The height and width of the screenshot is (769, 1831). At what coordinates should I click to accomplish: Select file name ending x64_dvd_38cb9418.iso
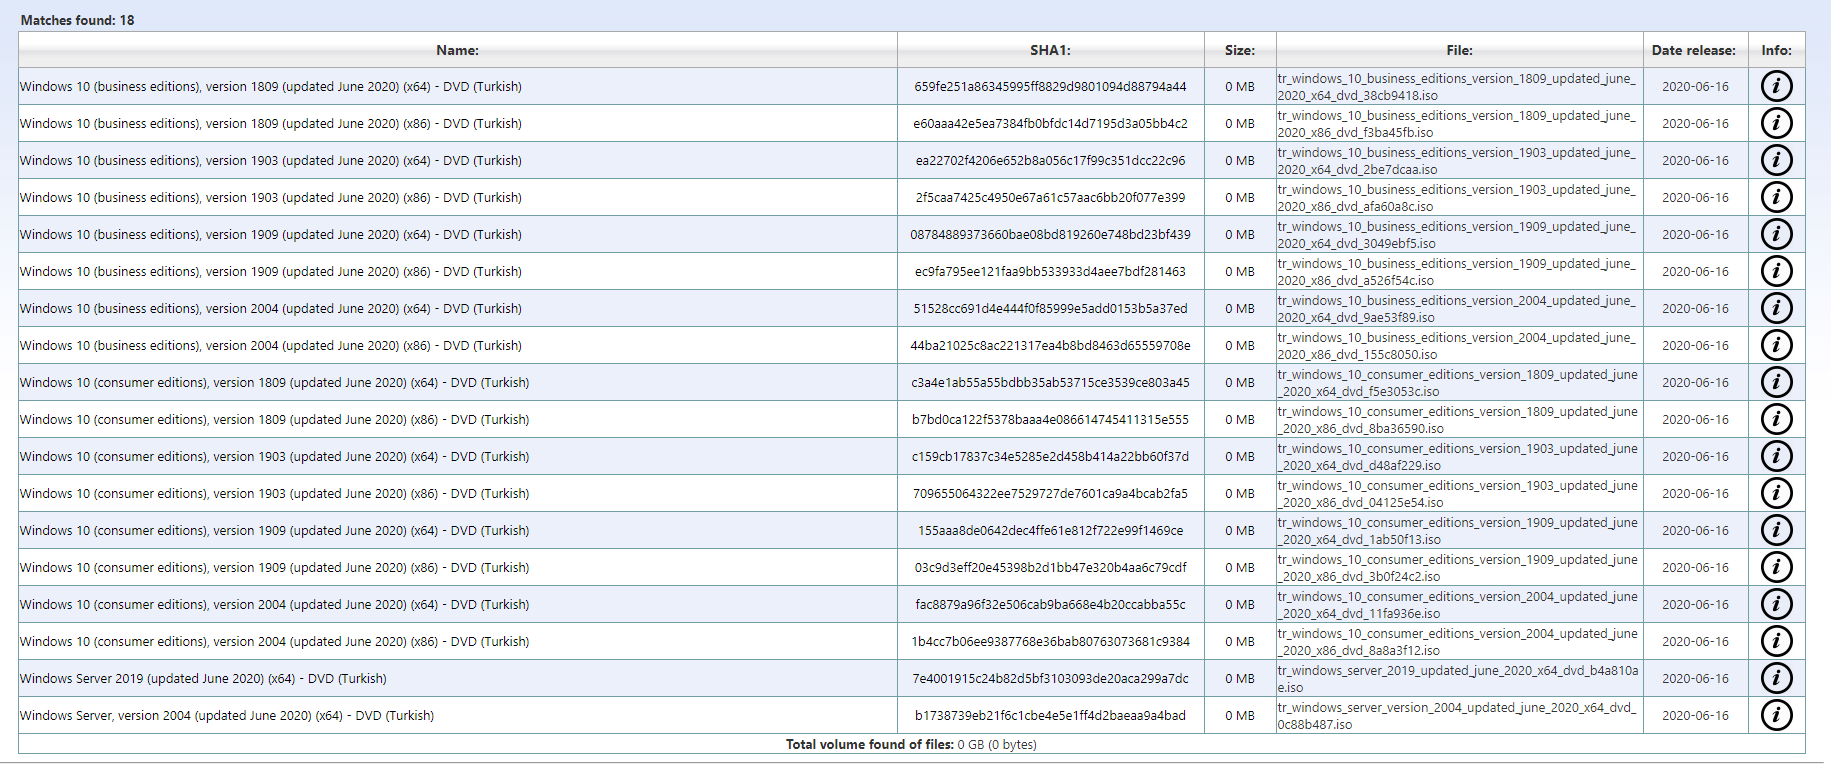[1457, 87]
